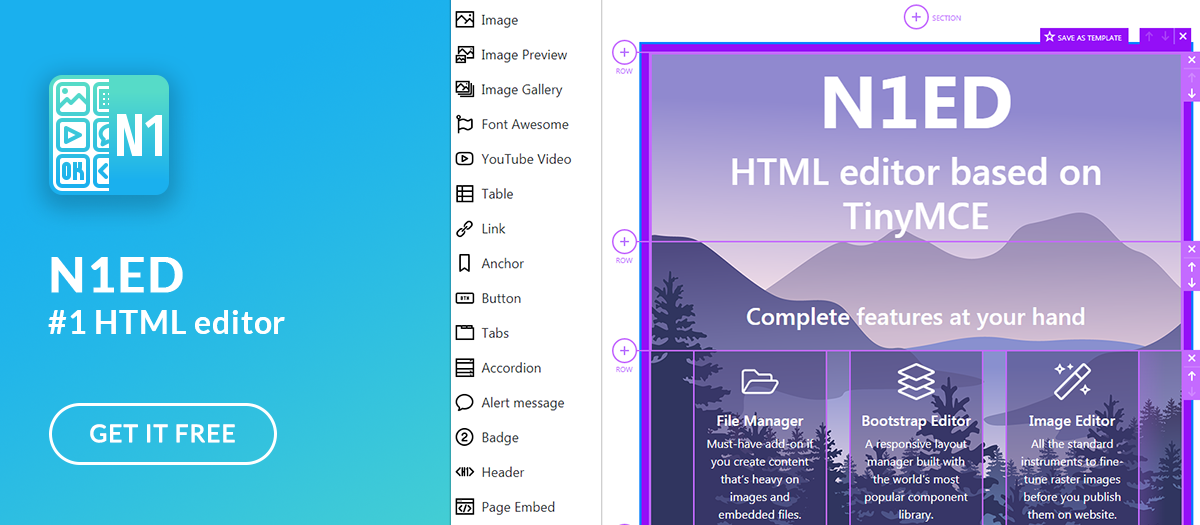Select the YouTube Video label
Image resolution: width=1200 pixels, height=525 pixels.
click(x=526, y=159)
